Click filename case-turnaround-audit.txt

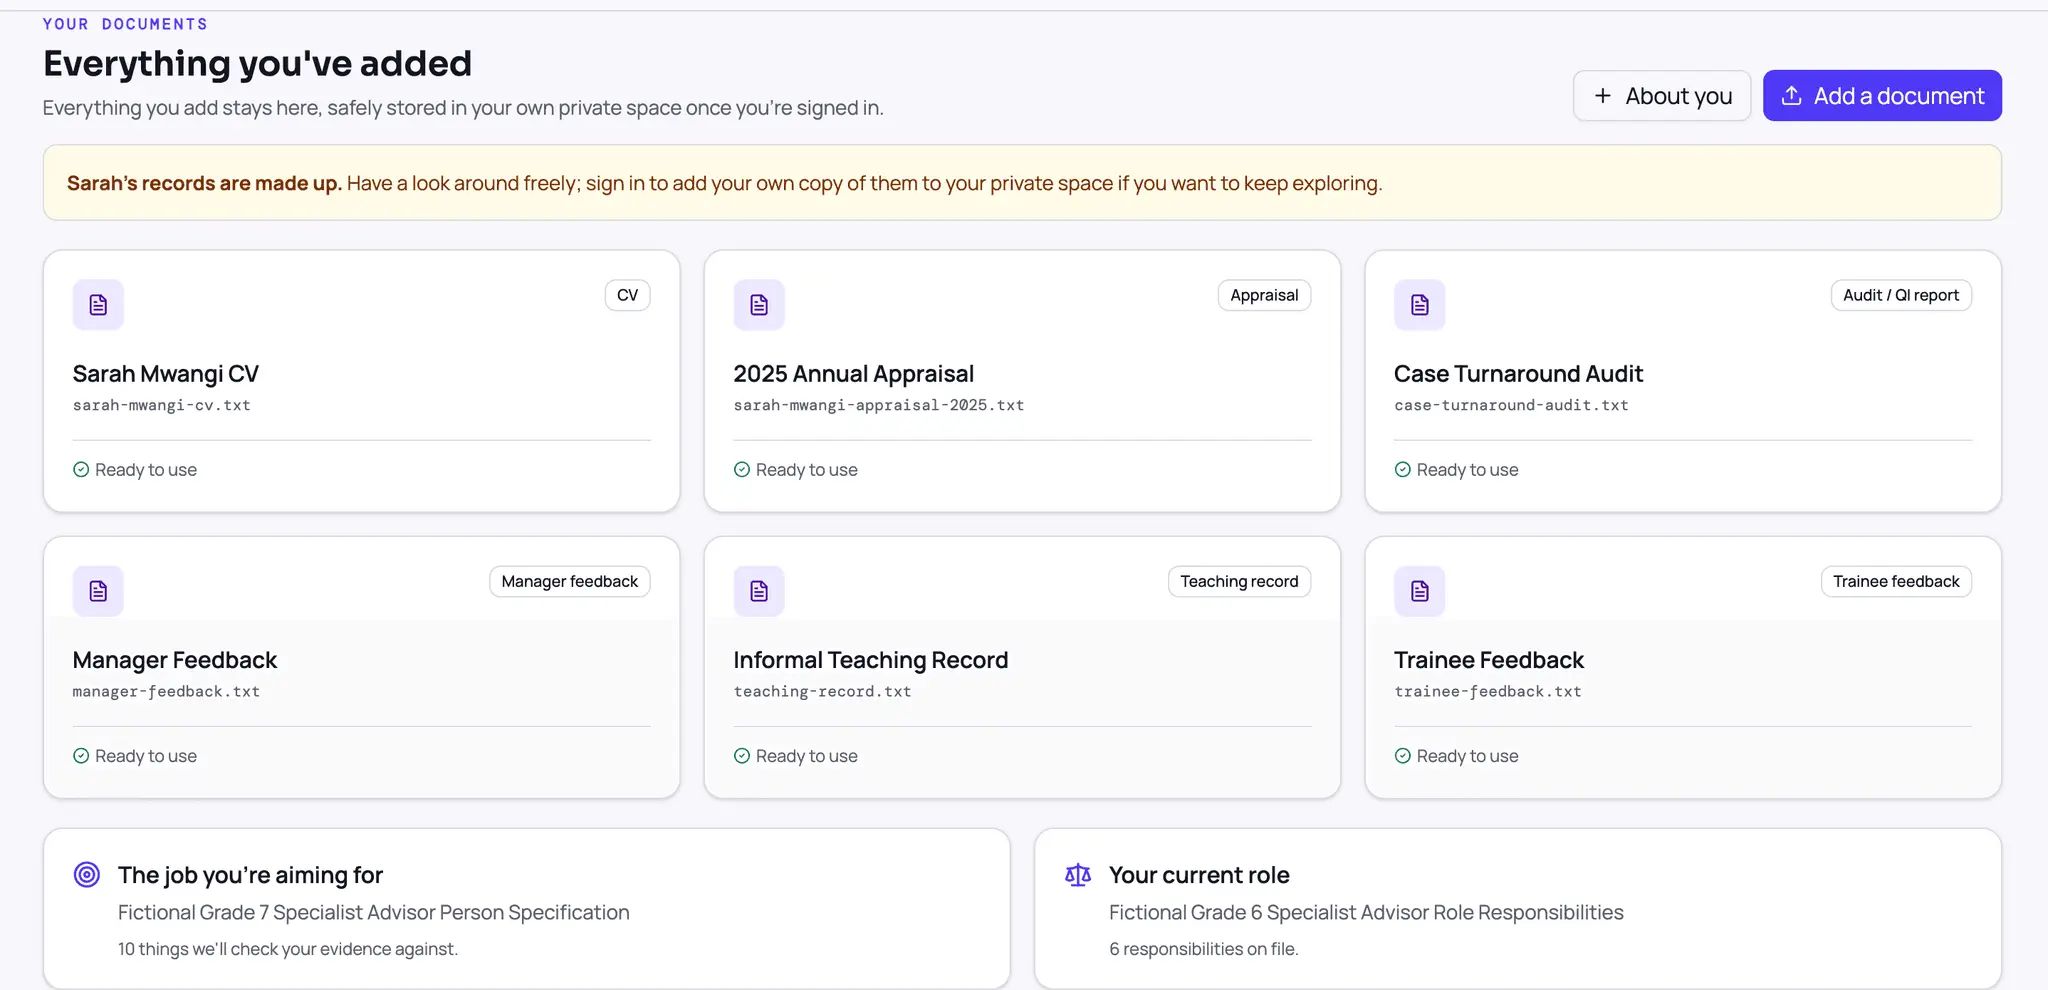pyautogui.click(x=1512, y=405)
